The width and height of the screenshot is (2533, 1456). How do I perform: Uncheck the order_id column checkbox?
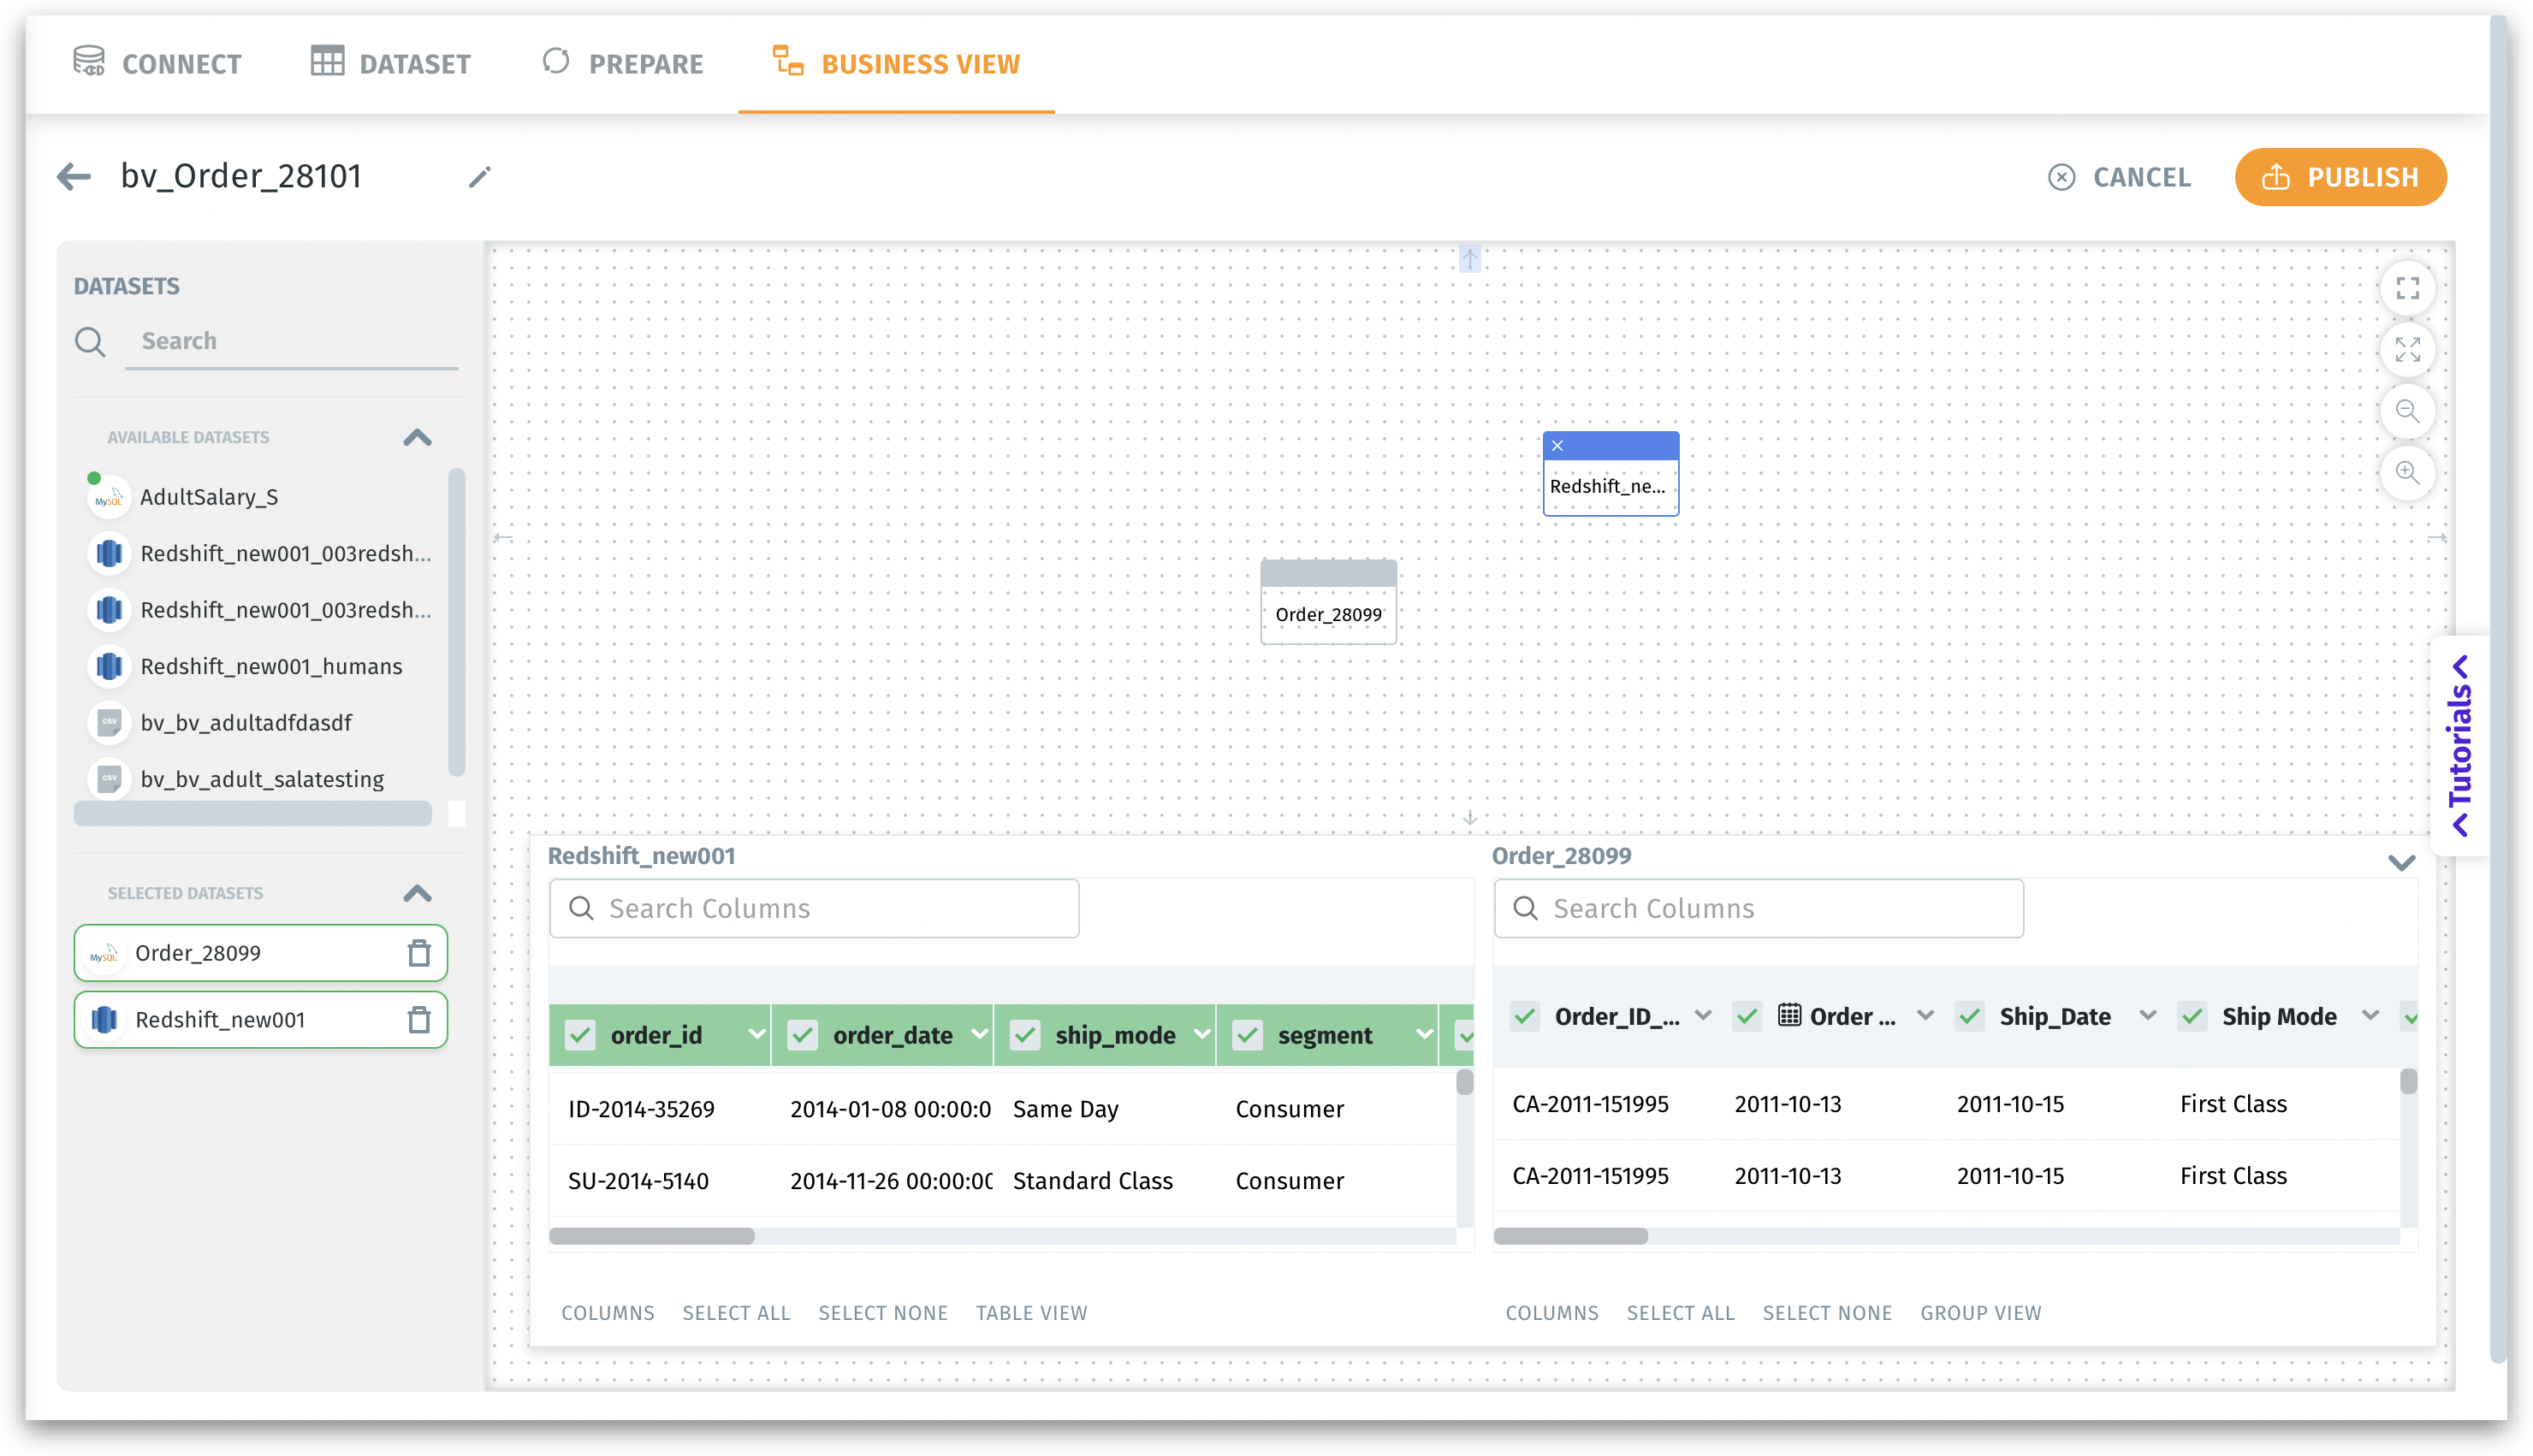tap(581, 1035)
